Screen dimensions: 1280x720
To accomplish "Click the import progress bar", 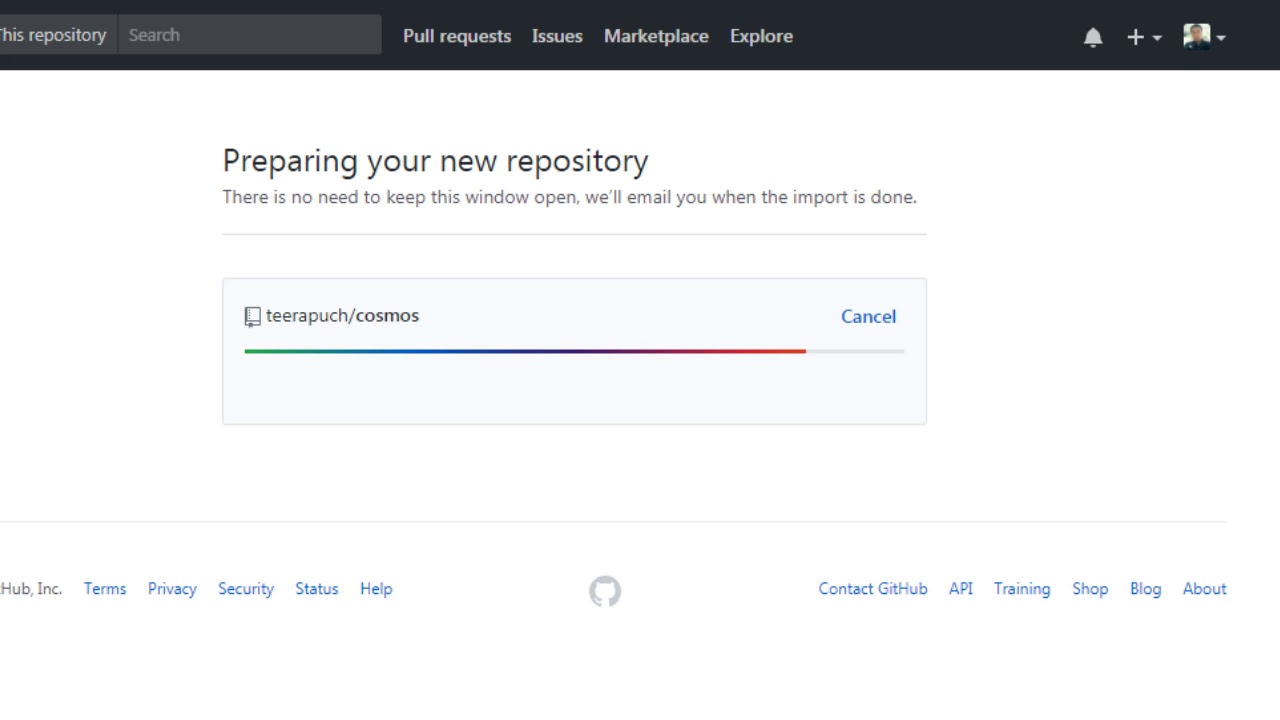I will point(574,351).
